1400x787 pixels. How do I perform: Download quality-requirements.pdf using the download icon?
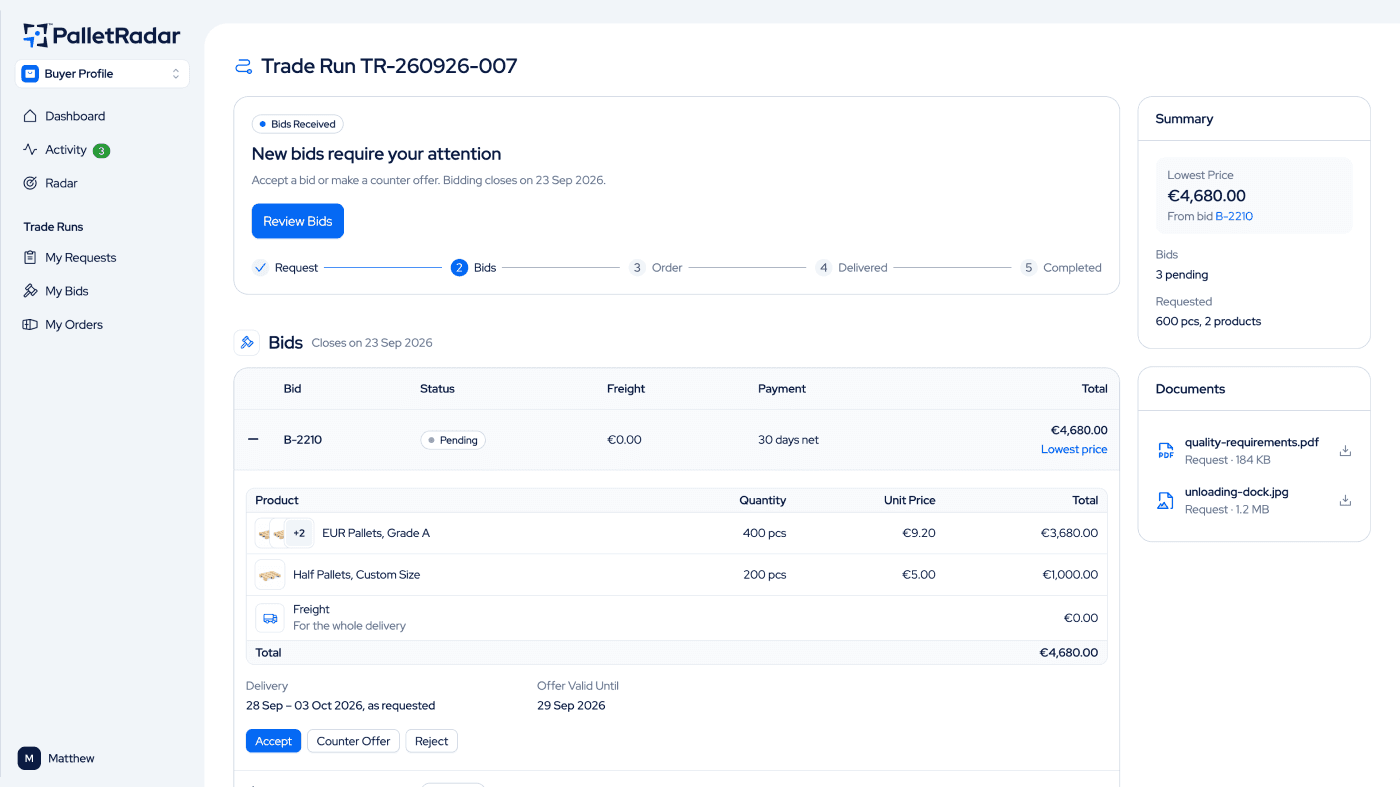point(1345,451)
